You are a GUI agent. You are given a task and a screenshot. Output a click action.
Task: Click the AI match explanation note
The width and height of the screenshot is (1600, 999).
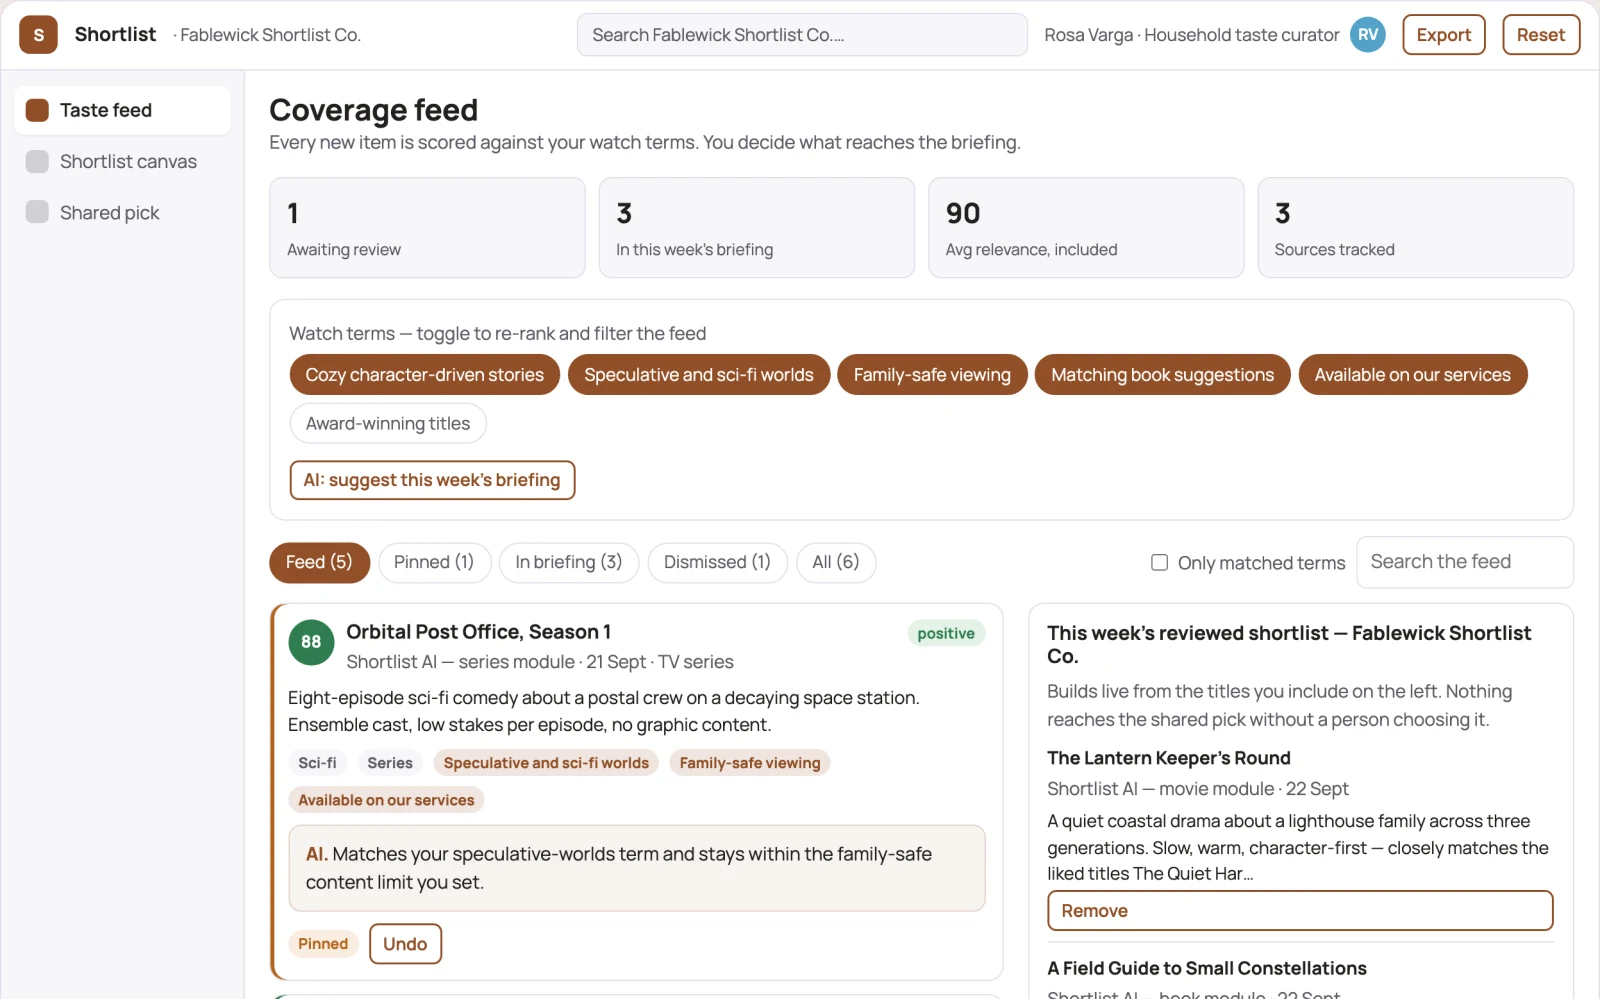coord(637,868)
